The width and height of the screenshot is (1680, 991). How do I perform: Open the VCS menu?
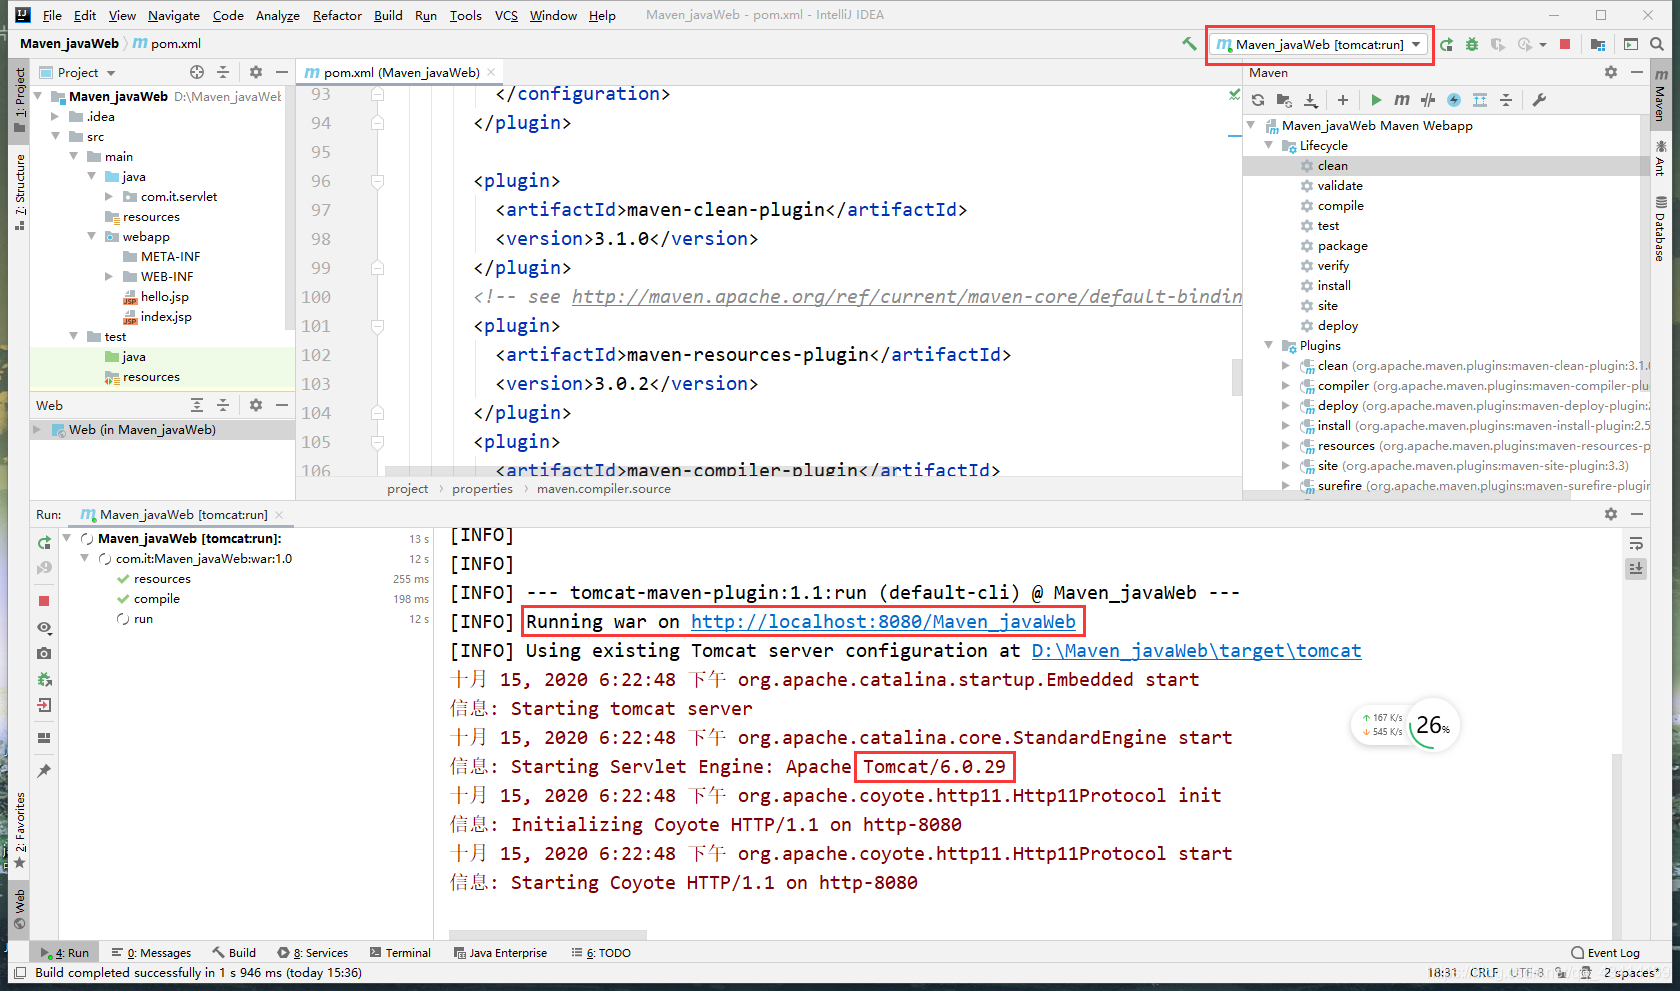[506, 15]
